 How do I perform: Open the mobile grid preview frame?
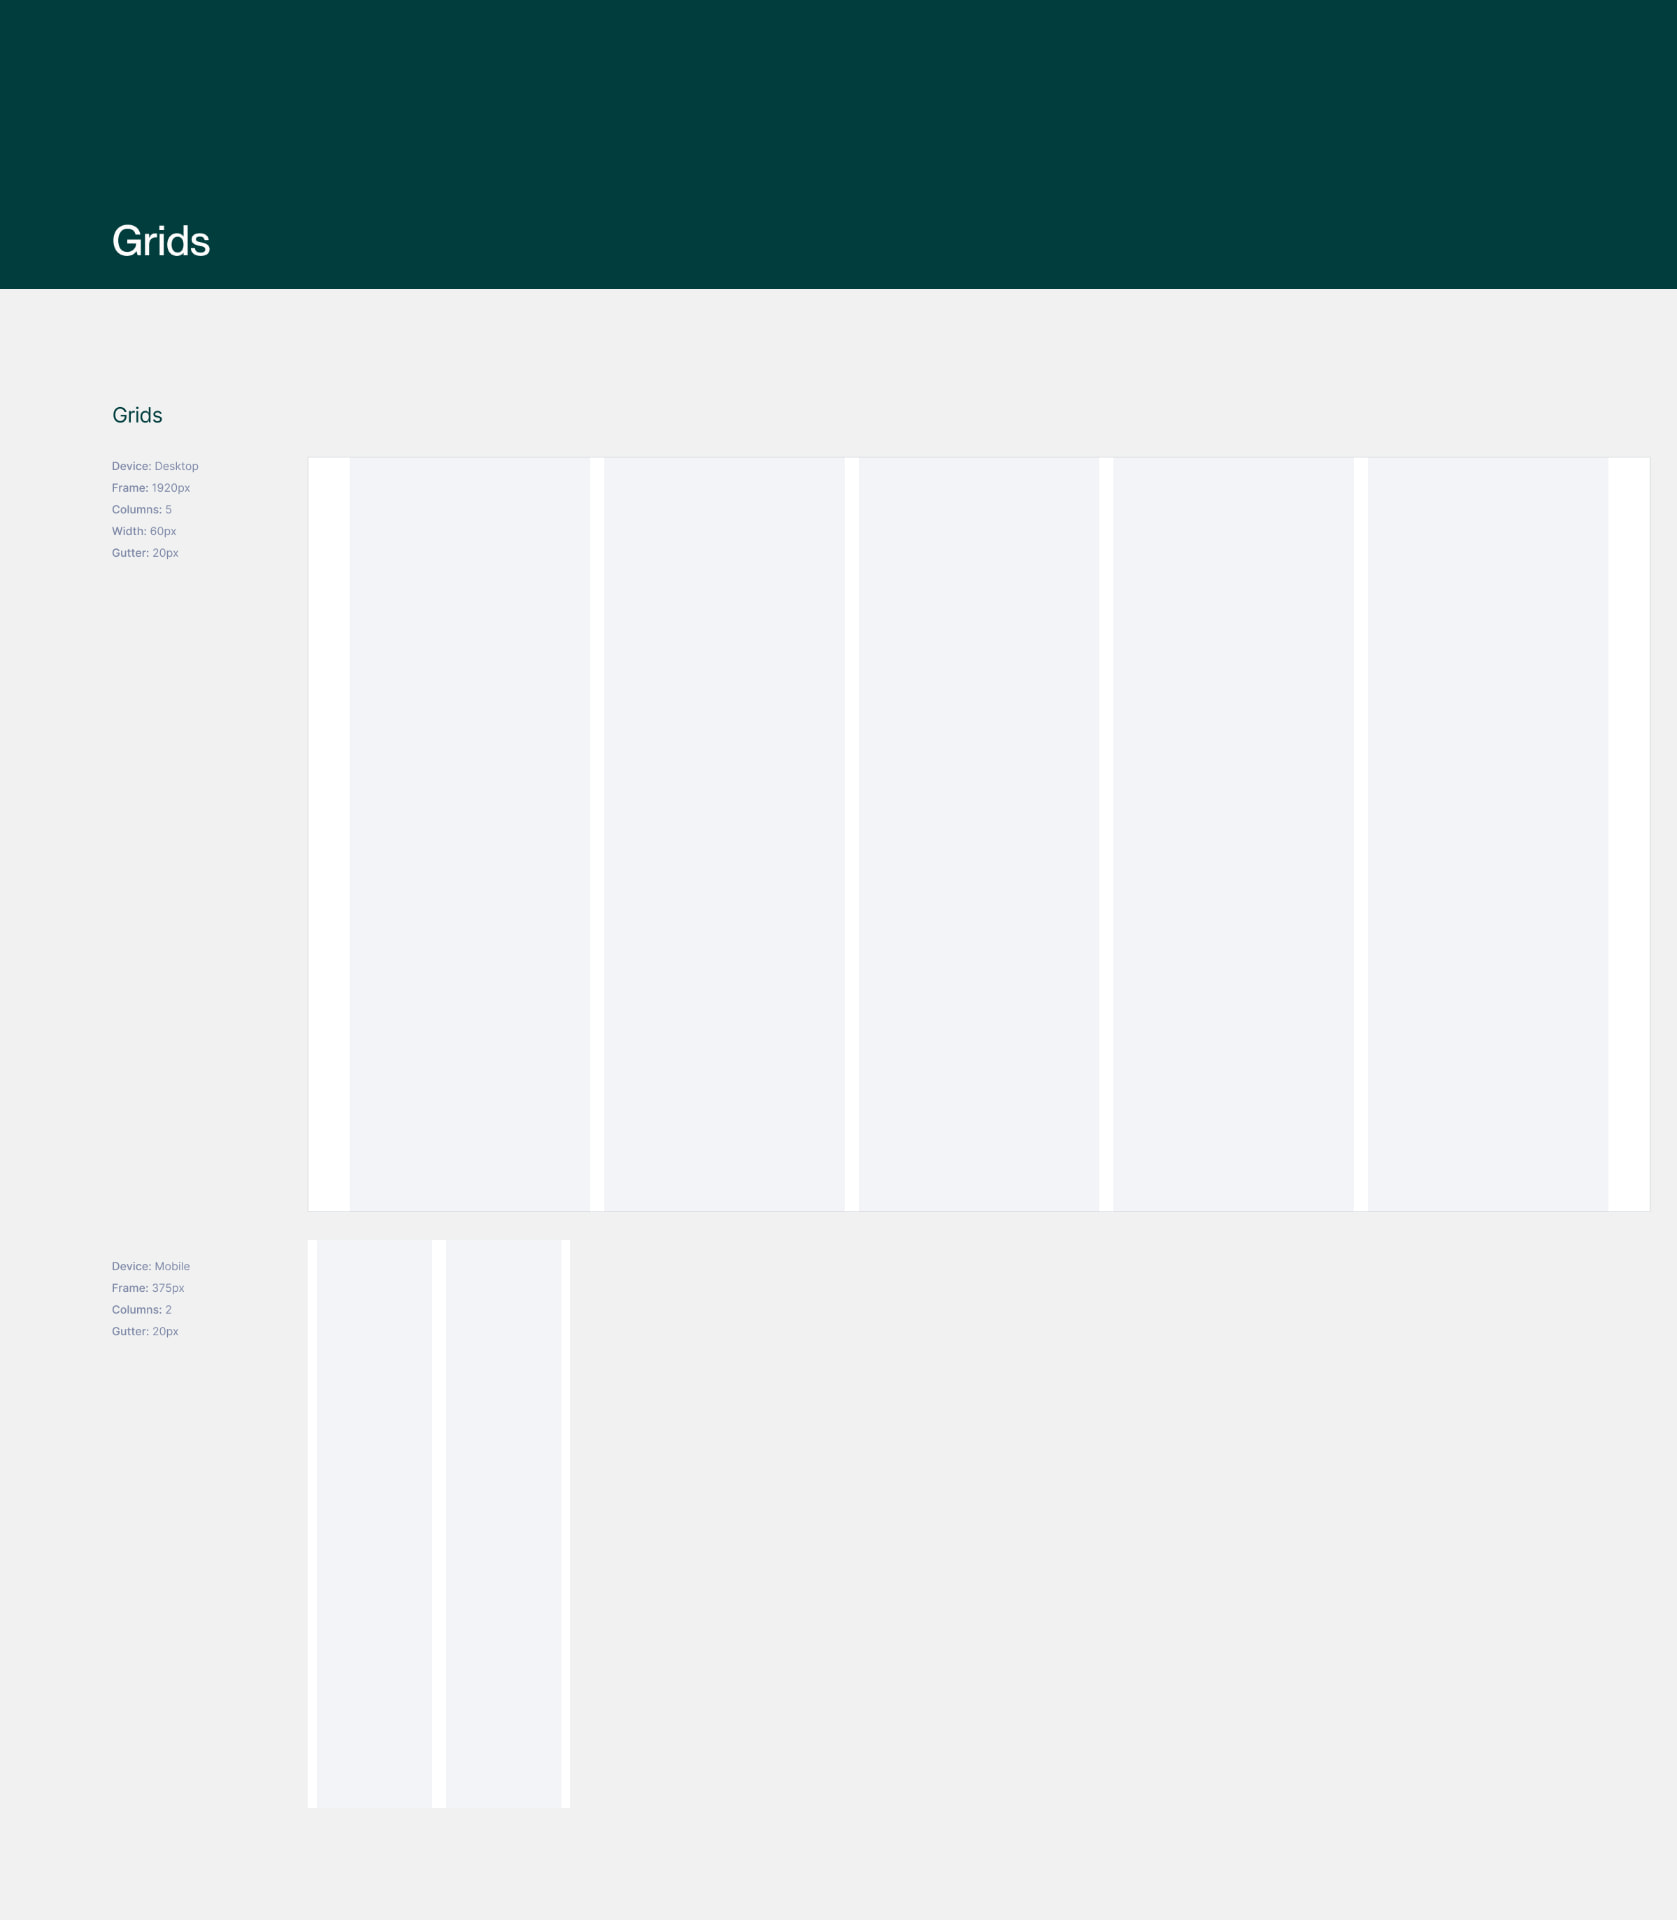(439, 1523)
